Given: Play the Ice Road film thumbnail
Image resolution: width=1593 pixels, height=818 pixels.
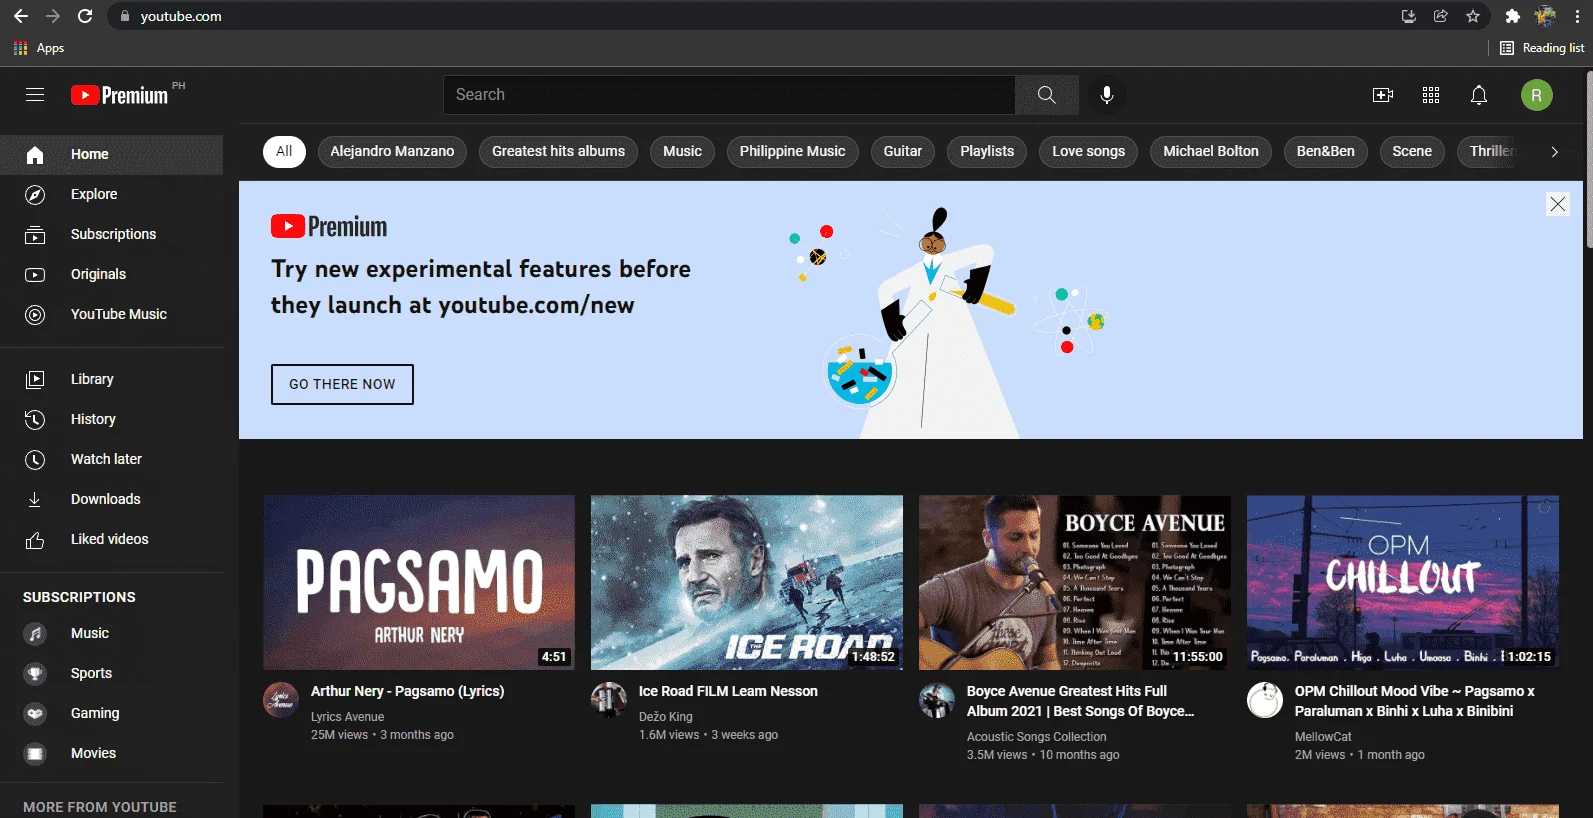Looking at the screenshot, I should [747, 583].
